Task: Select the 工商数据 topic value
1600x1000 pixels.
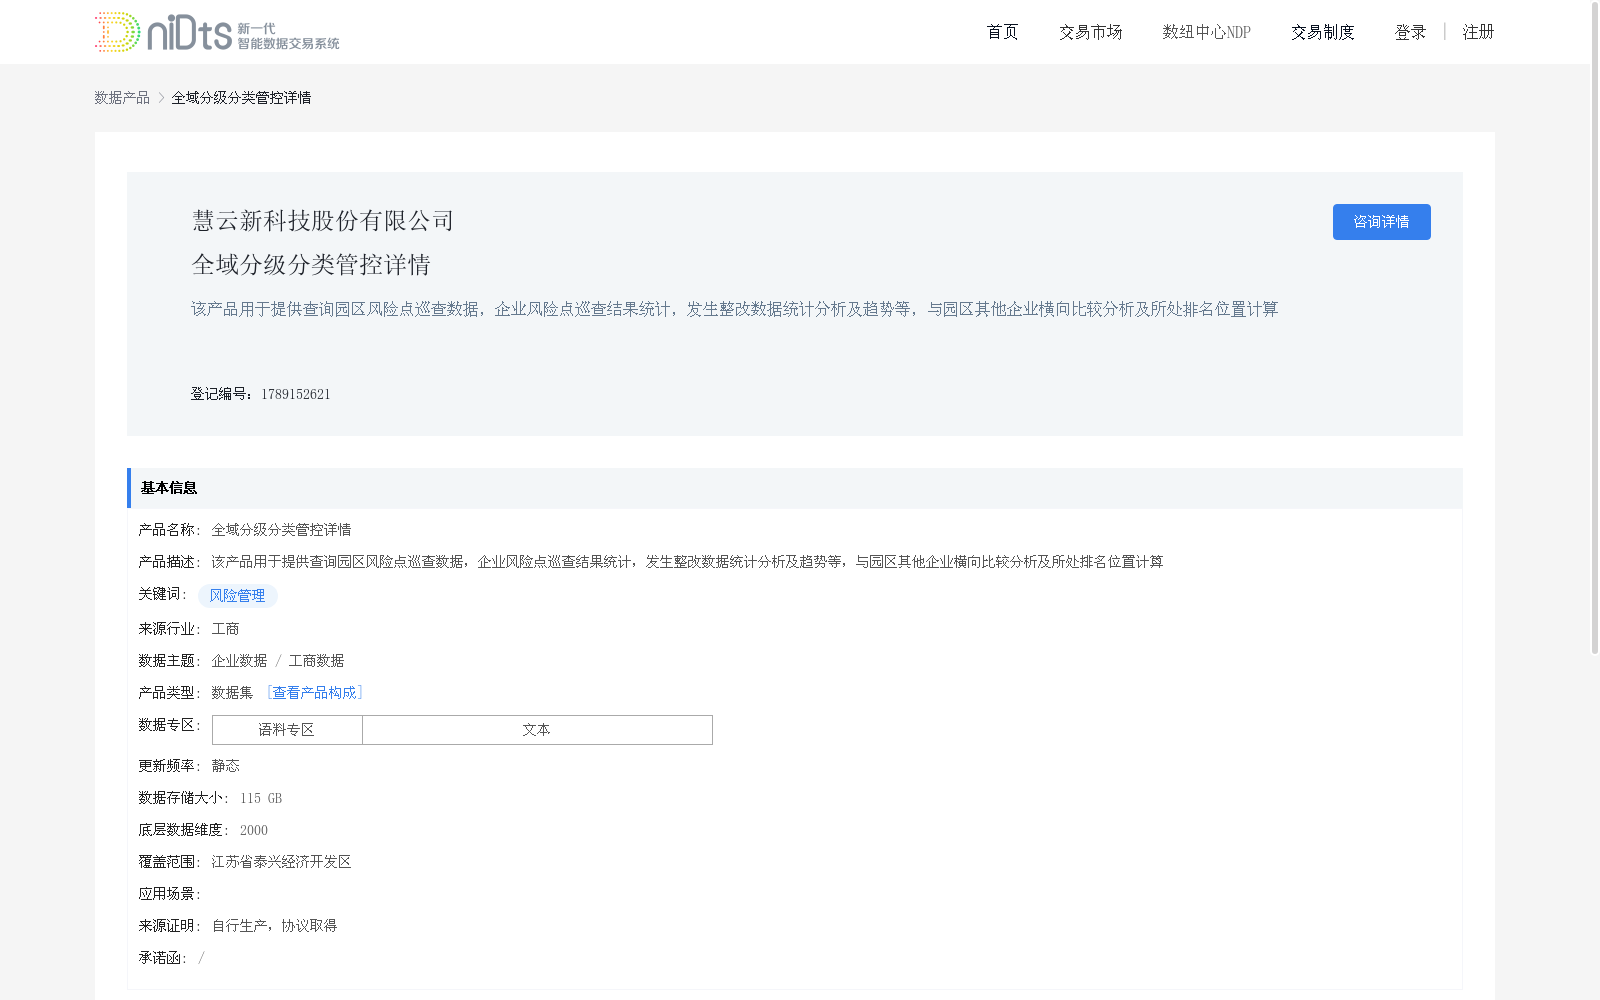Action: tap(316, 661)
